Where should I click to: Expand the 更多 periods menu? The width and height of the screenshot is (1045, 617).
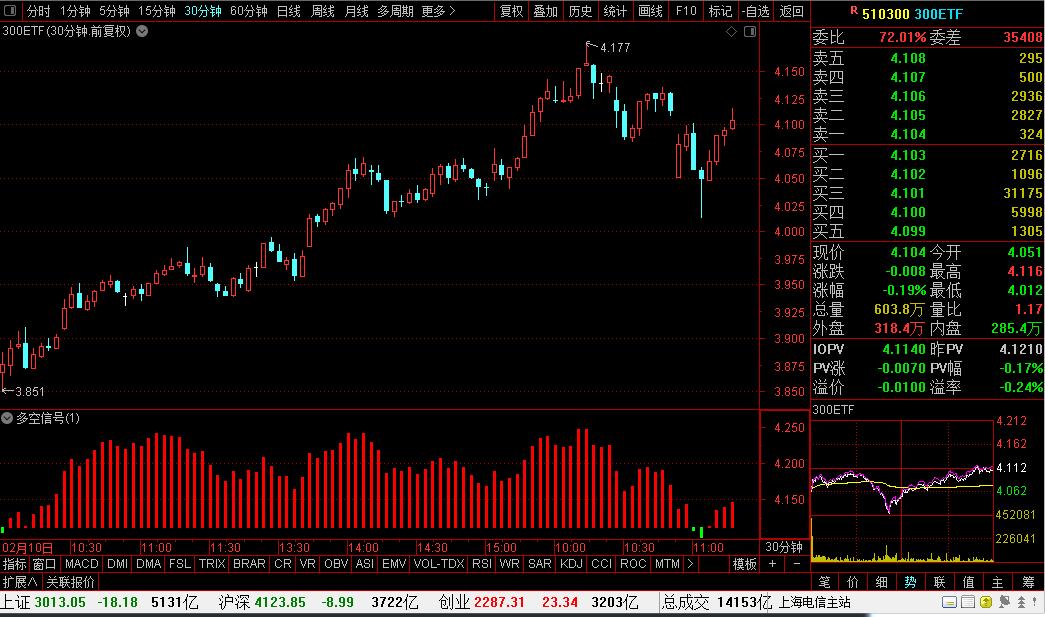click(439, 11)
